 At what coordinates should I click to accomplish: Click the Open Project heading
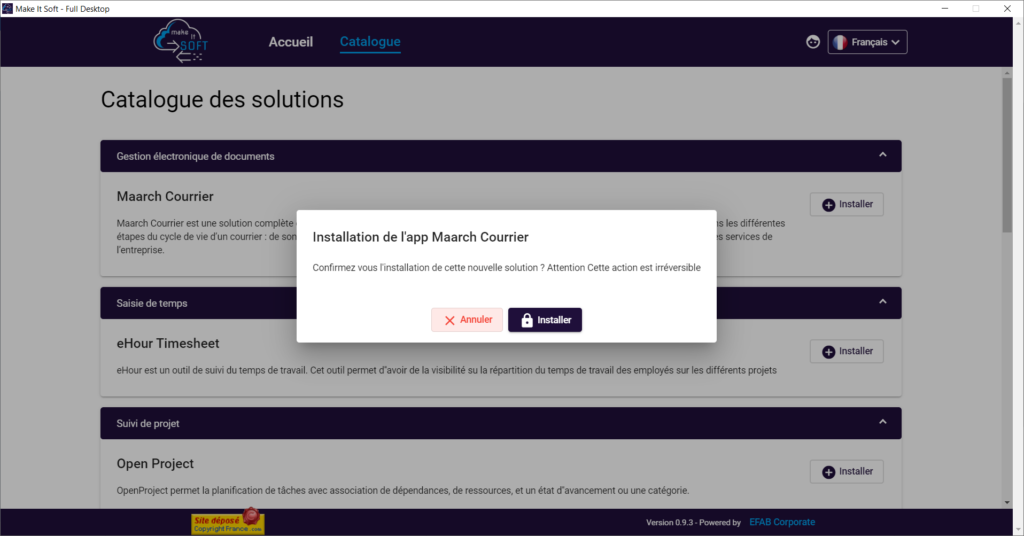click(x=155, y=464)
